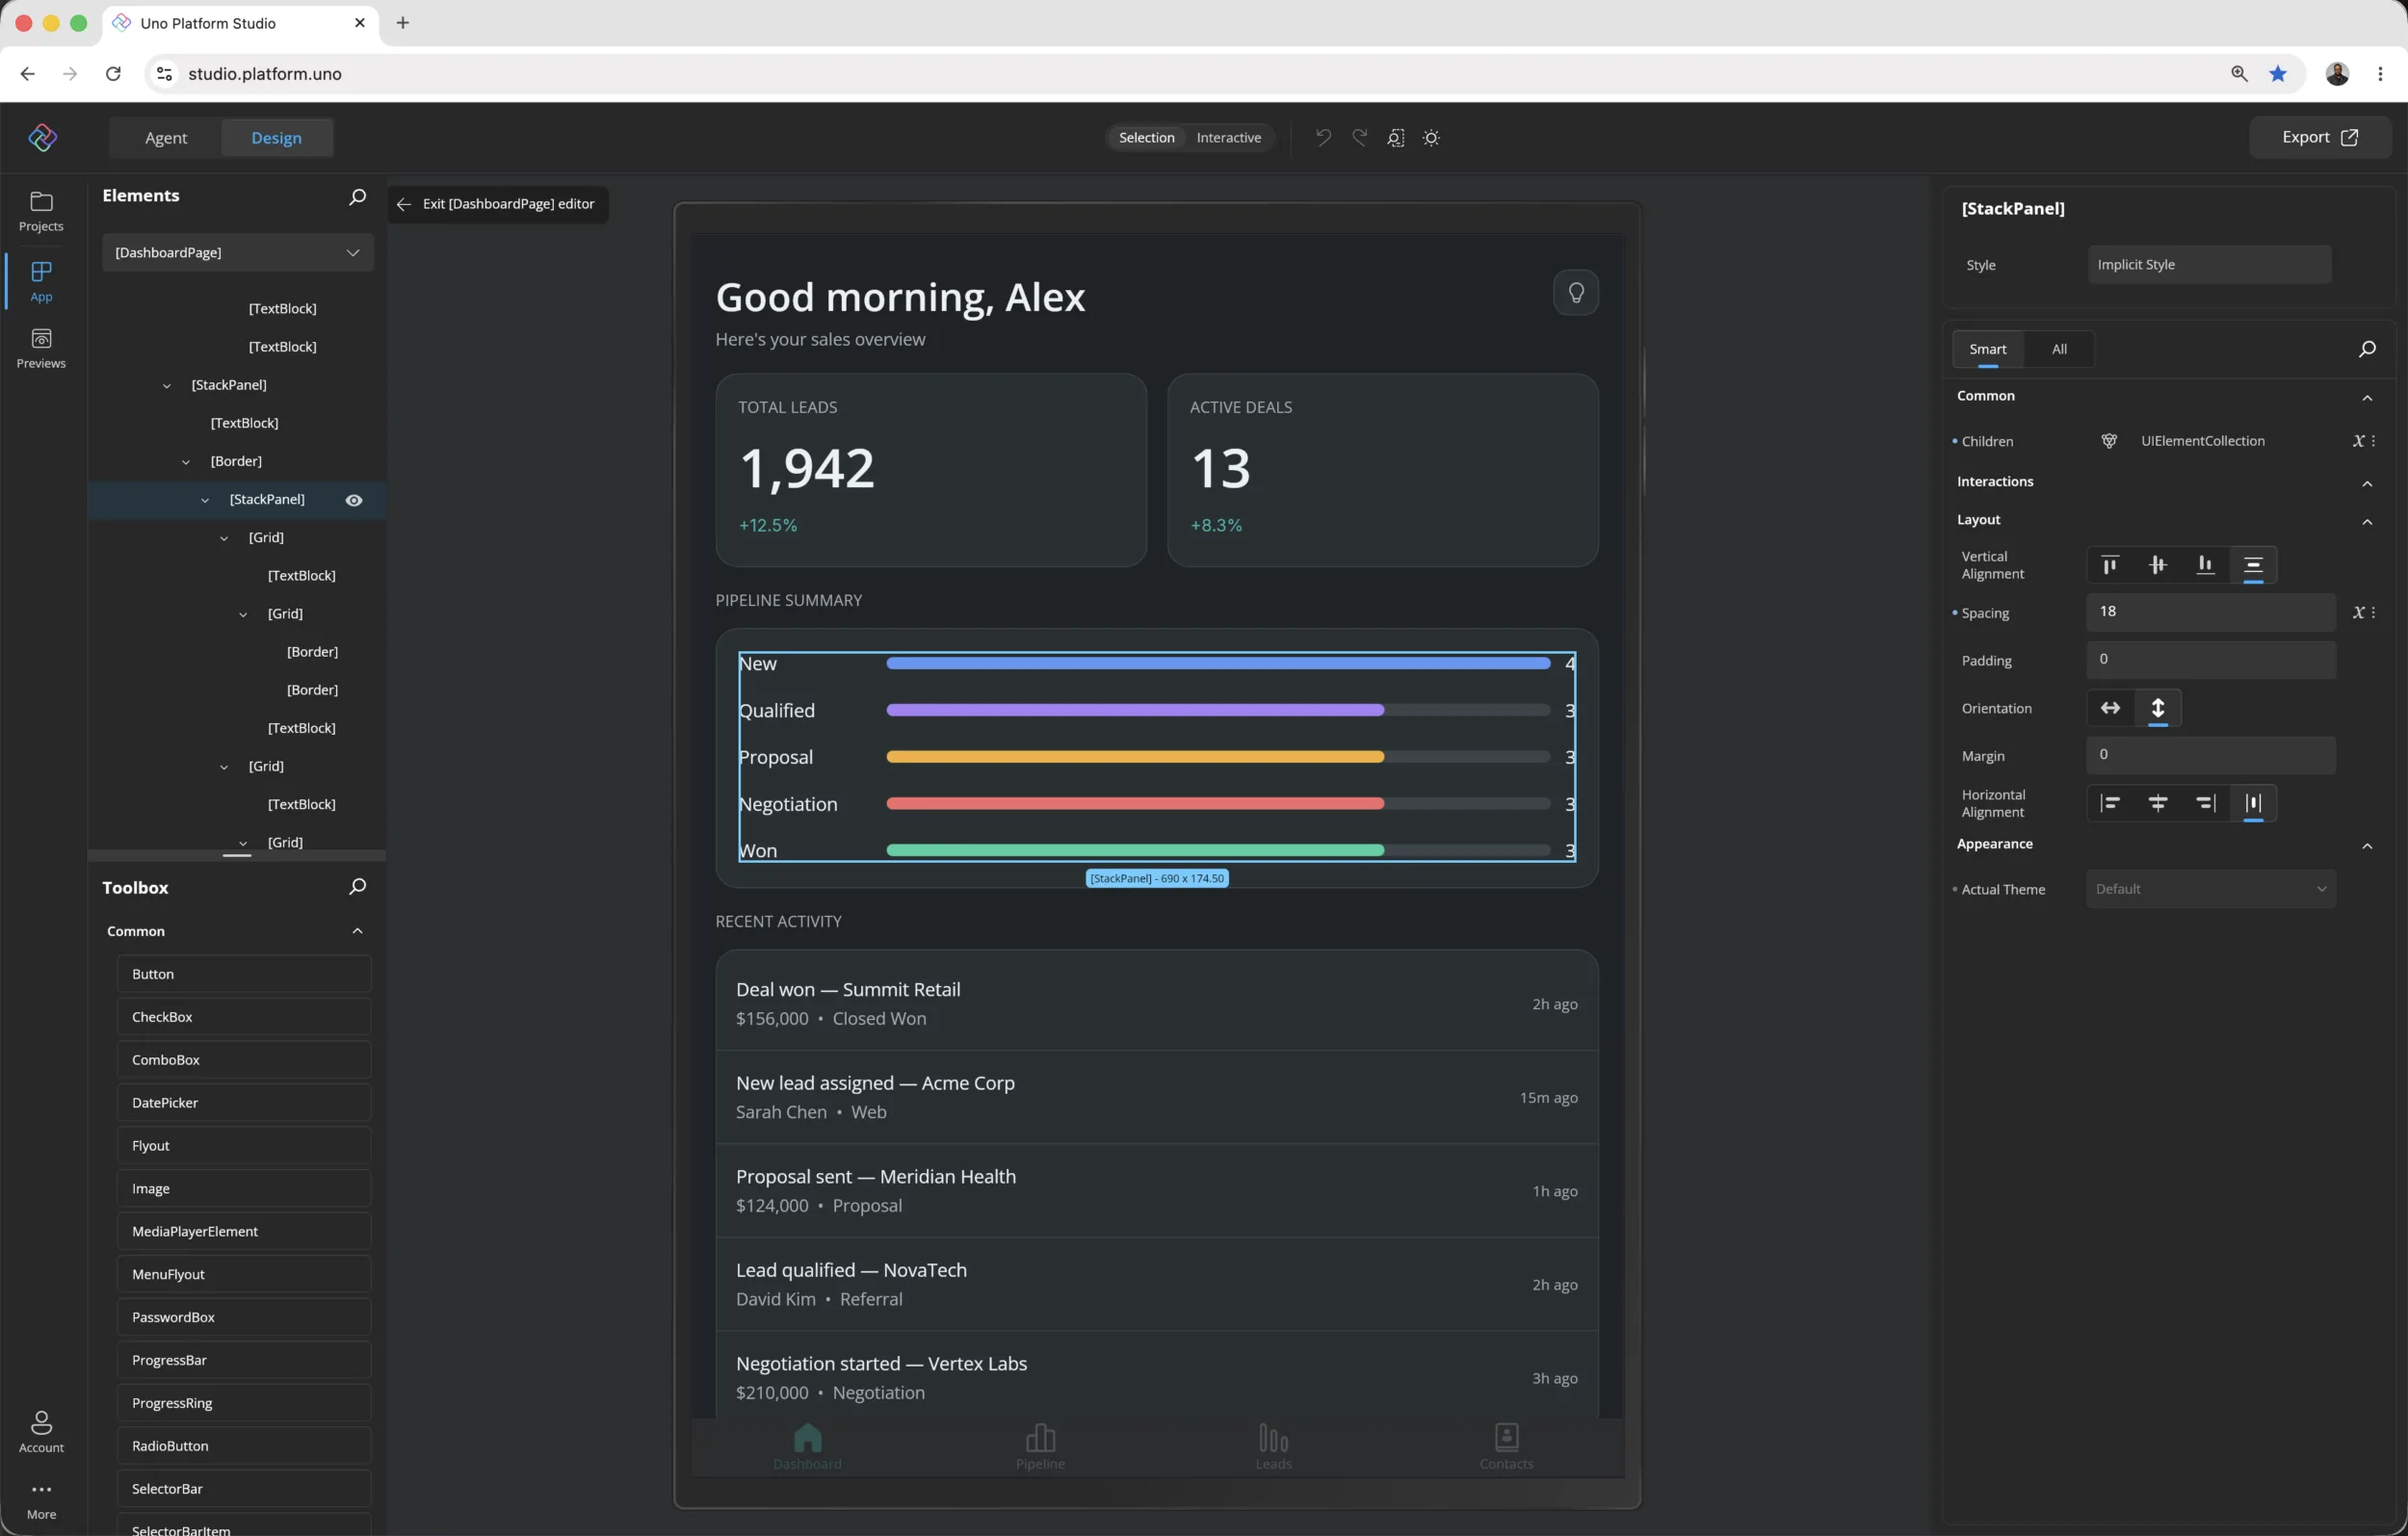This screenshot has height=1536, width=2408.
Task: Click the Redo arrow icon
Action: pos(1359,137)
